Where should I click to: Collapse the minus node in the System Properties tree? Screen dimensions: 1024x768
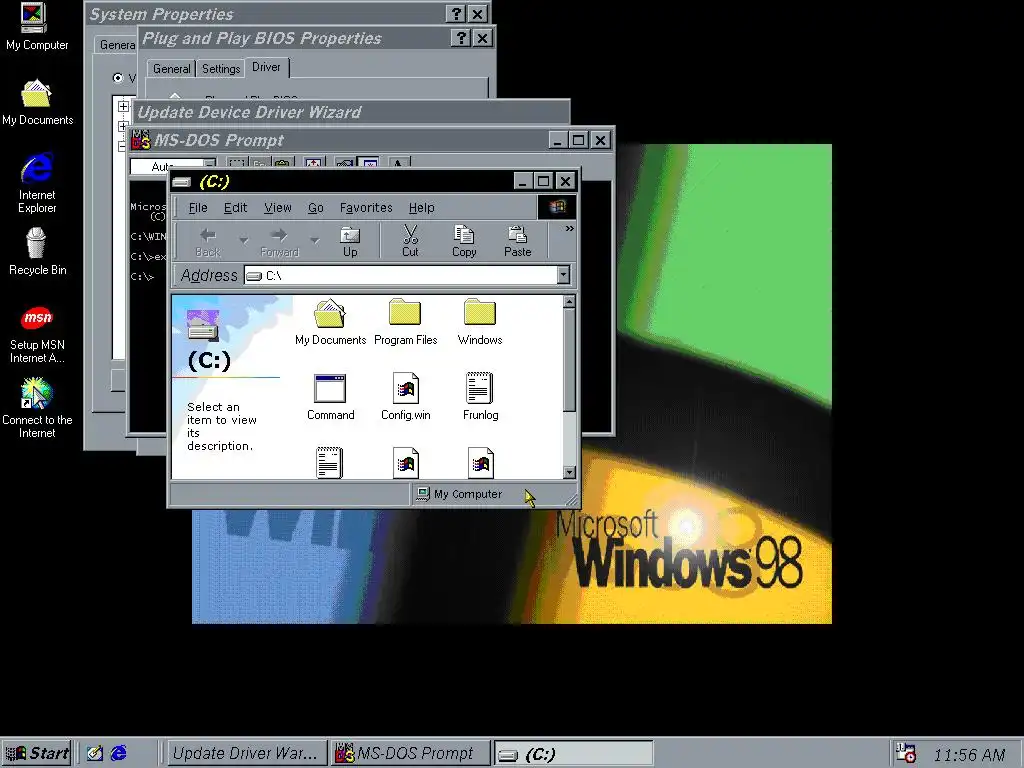121,147
